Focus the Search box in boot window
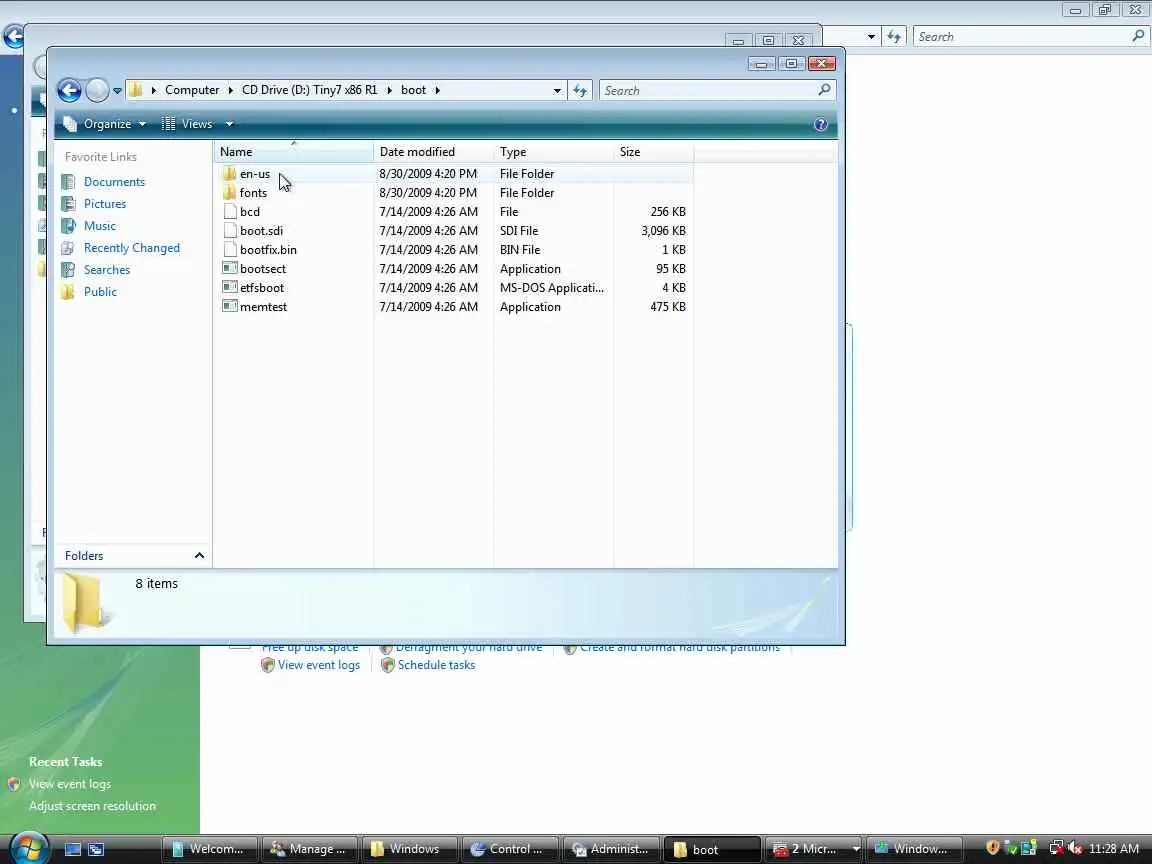 point(708,90)
